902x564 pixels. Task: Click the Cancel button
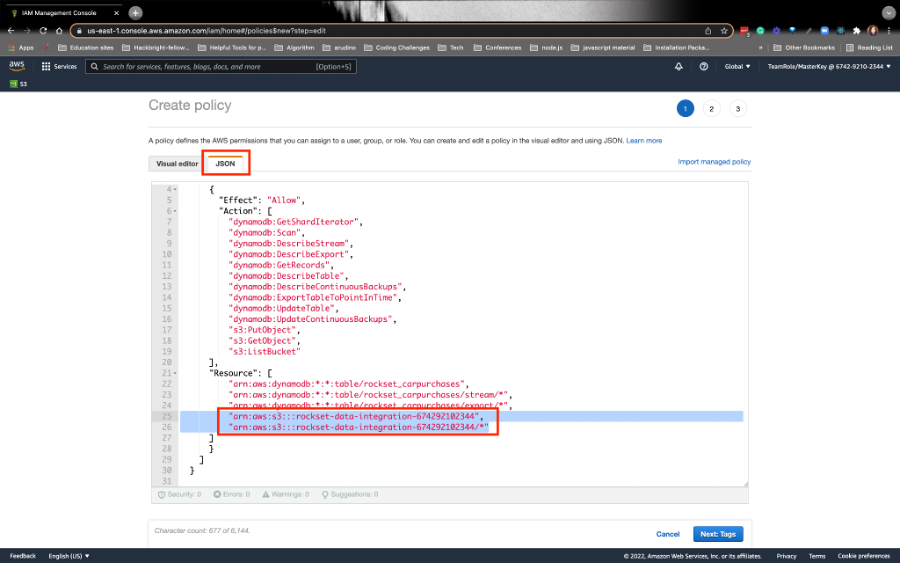[x=668, y=534]
